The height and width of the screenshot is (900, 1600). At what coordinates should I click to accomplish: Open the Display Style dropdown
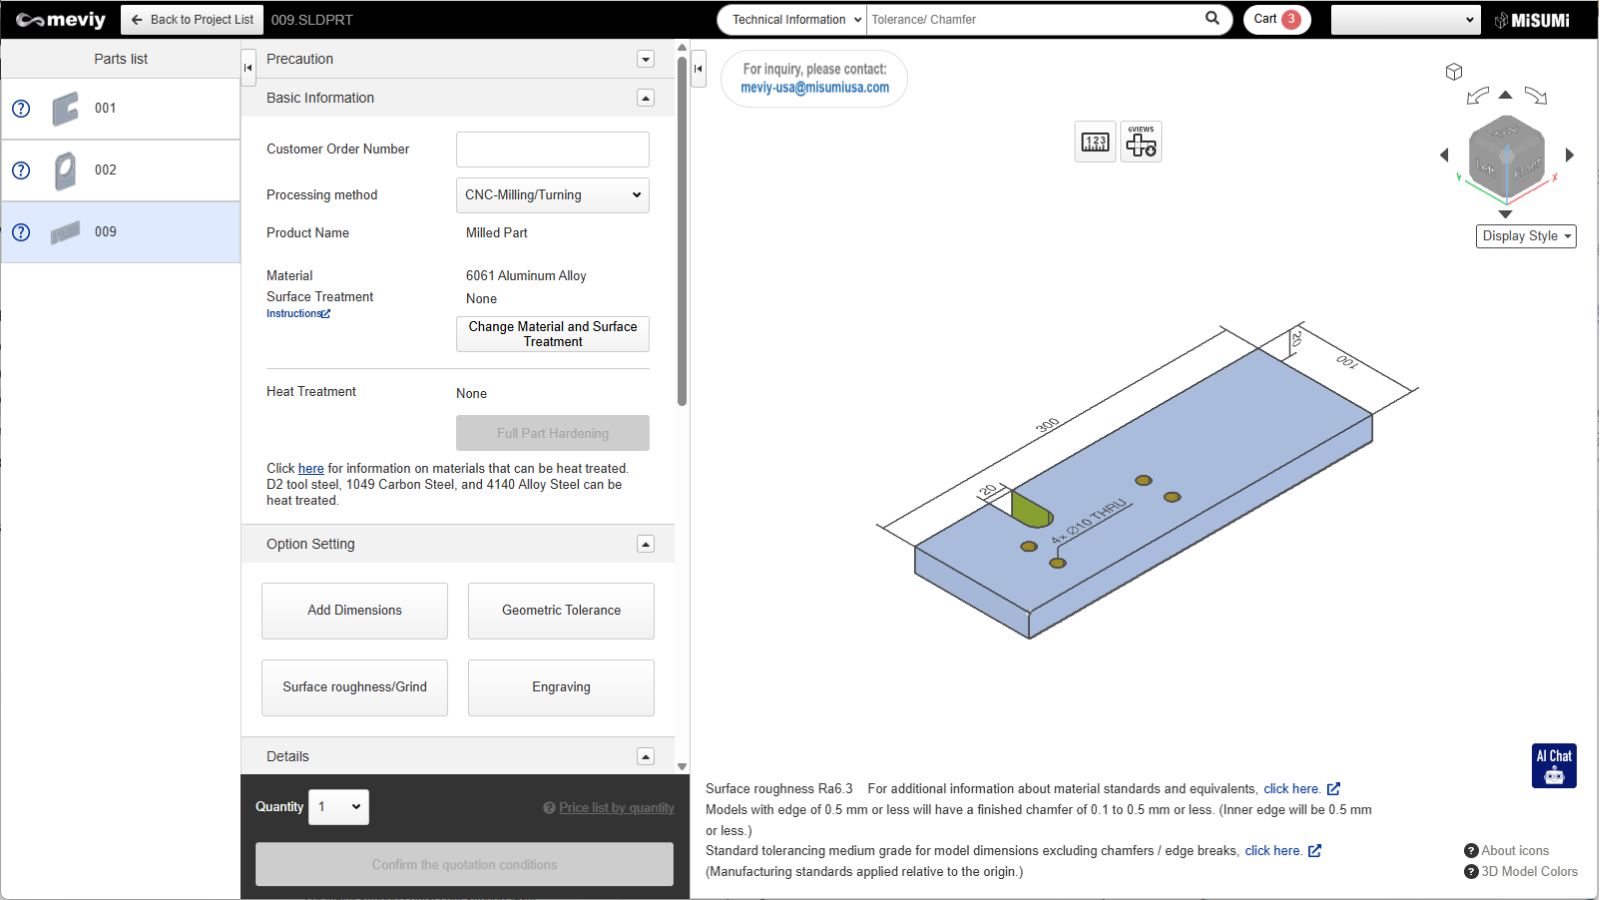coord(1526,236)
